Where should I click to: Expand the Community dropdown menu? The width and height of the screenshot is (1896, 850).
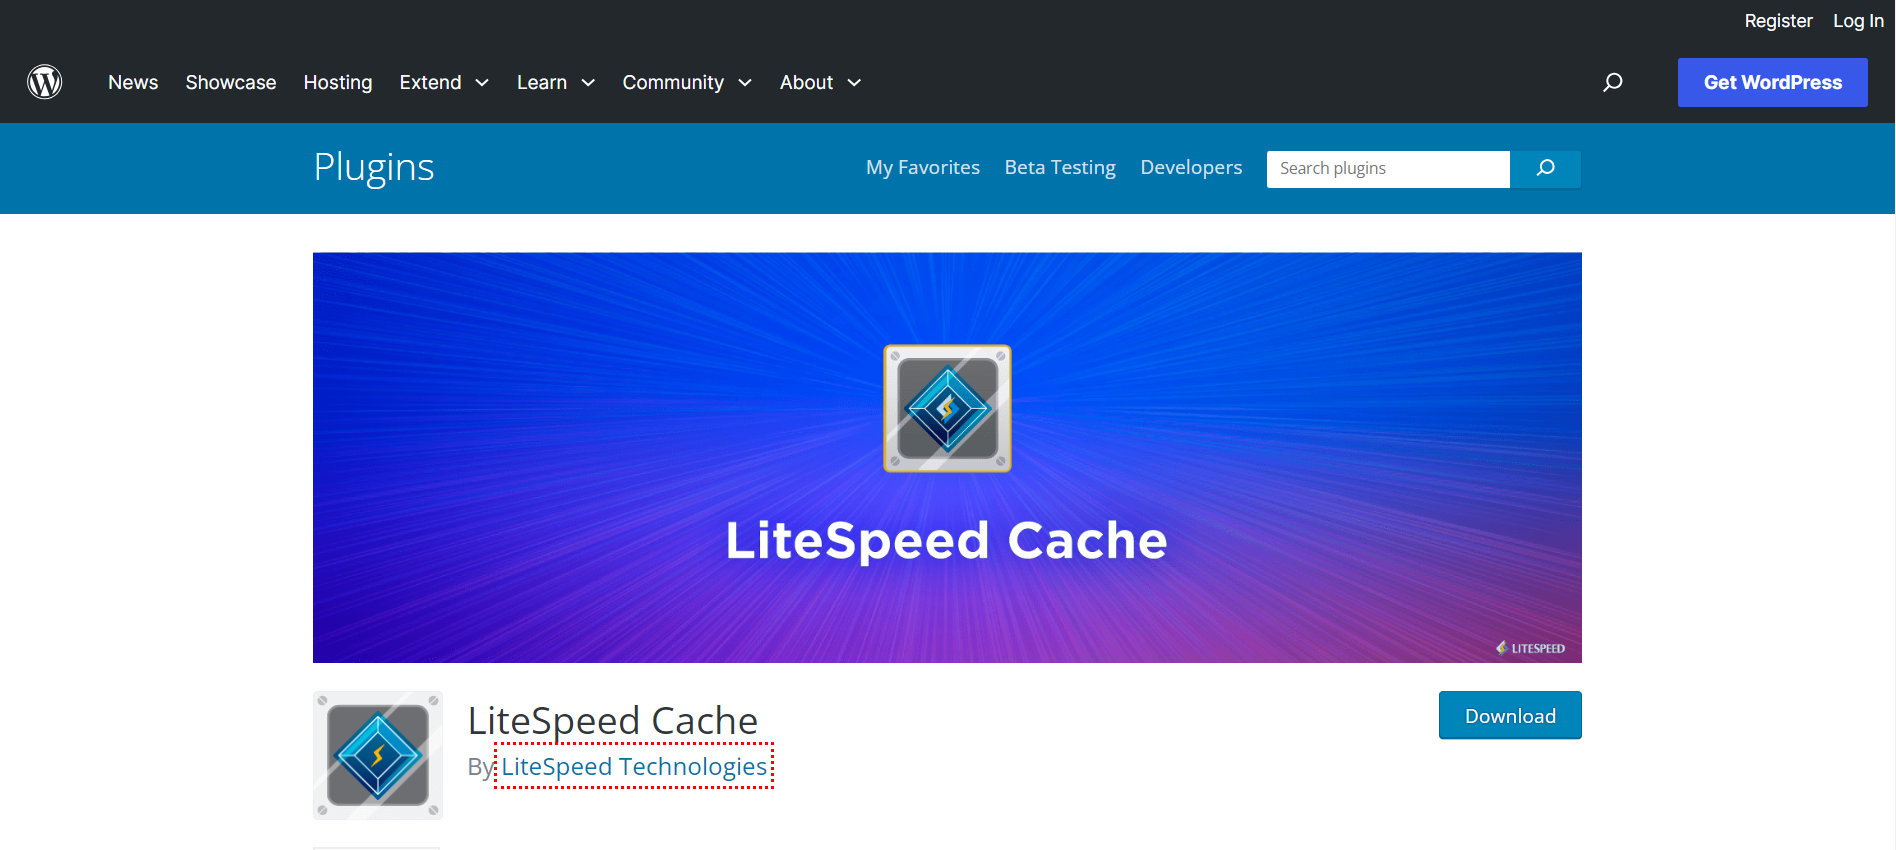pos(687,82)
